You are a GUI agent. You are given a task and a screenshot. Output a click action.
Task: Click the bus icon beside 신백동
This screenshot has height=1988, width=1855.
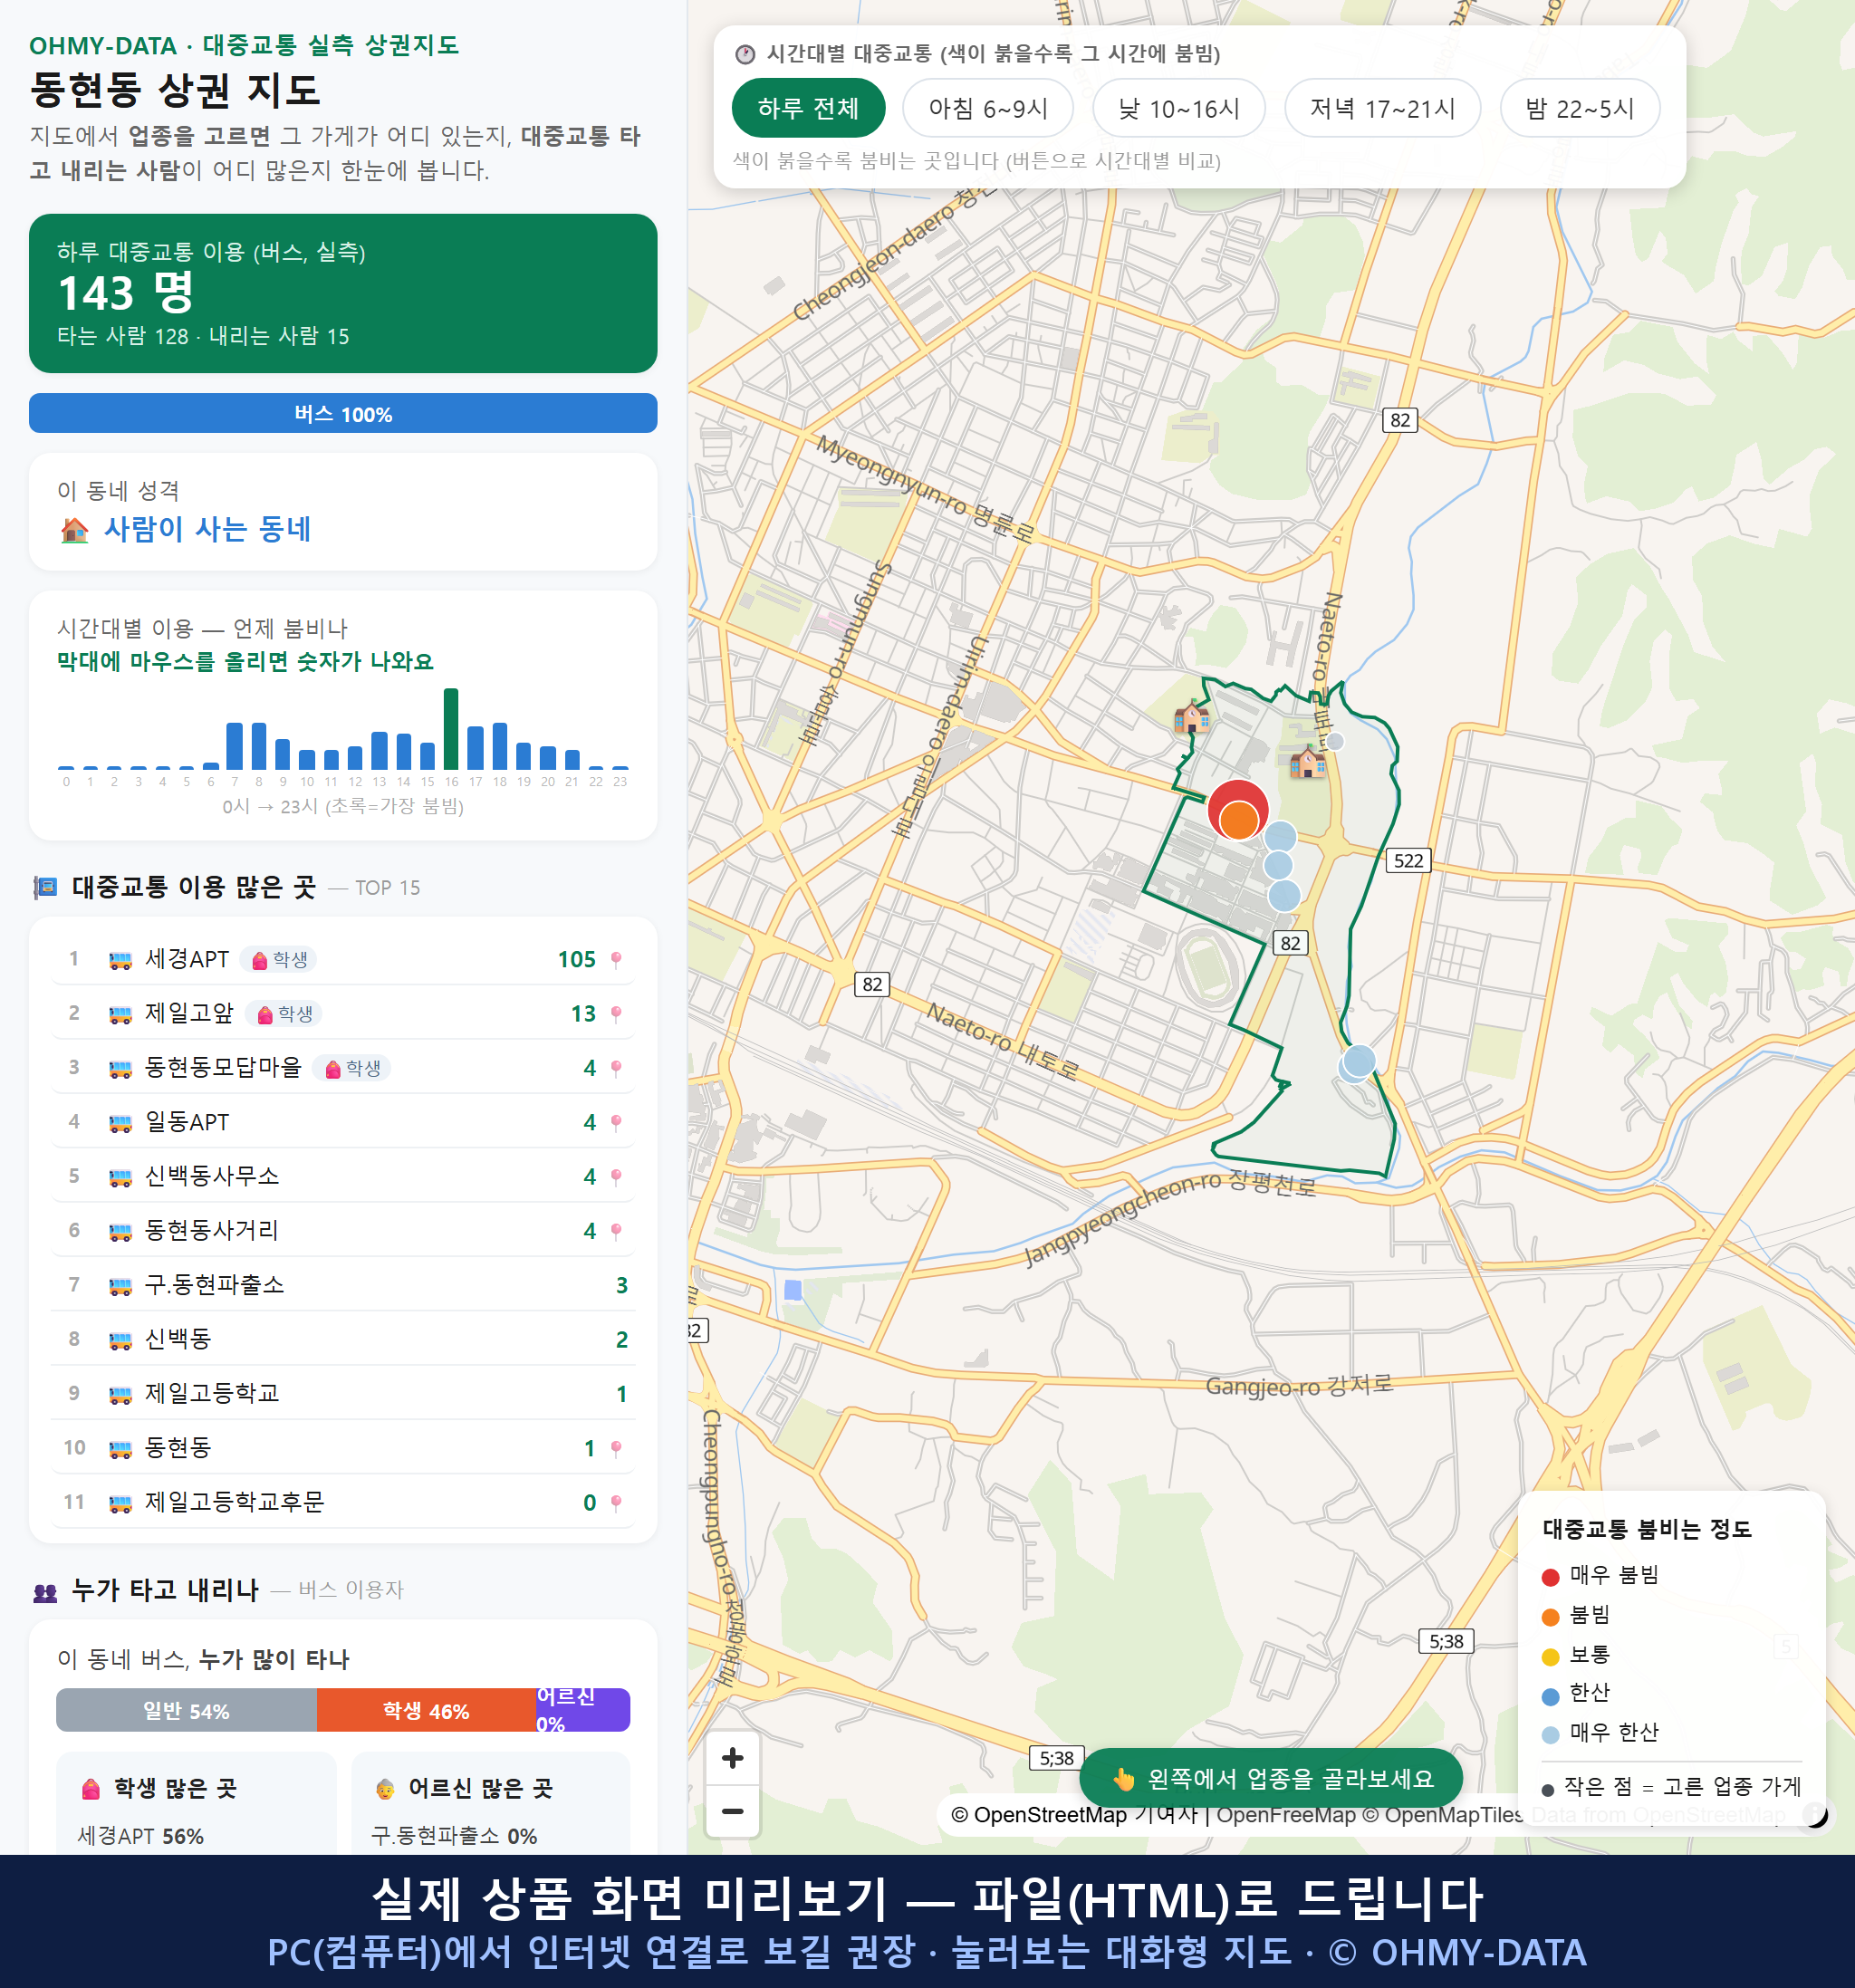[120, 1340]
